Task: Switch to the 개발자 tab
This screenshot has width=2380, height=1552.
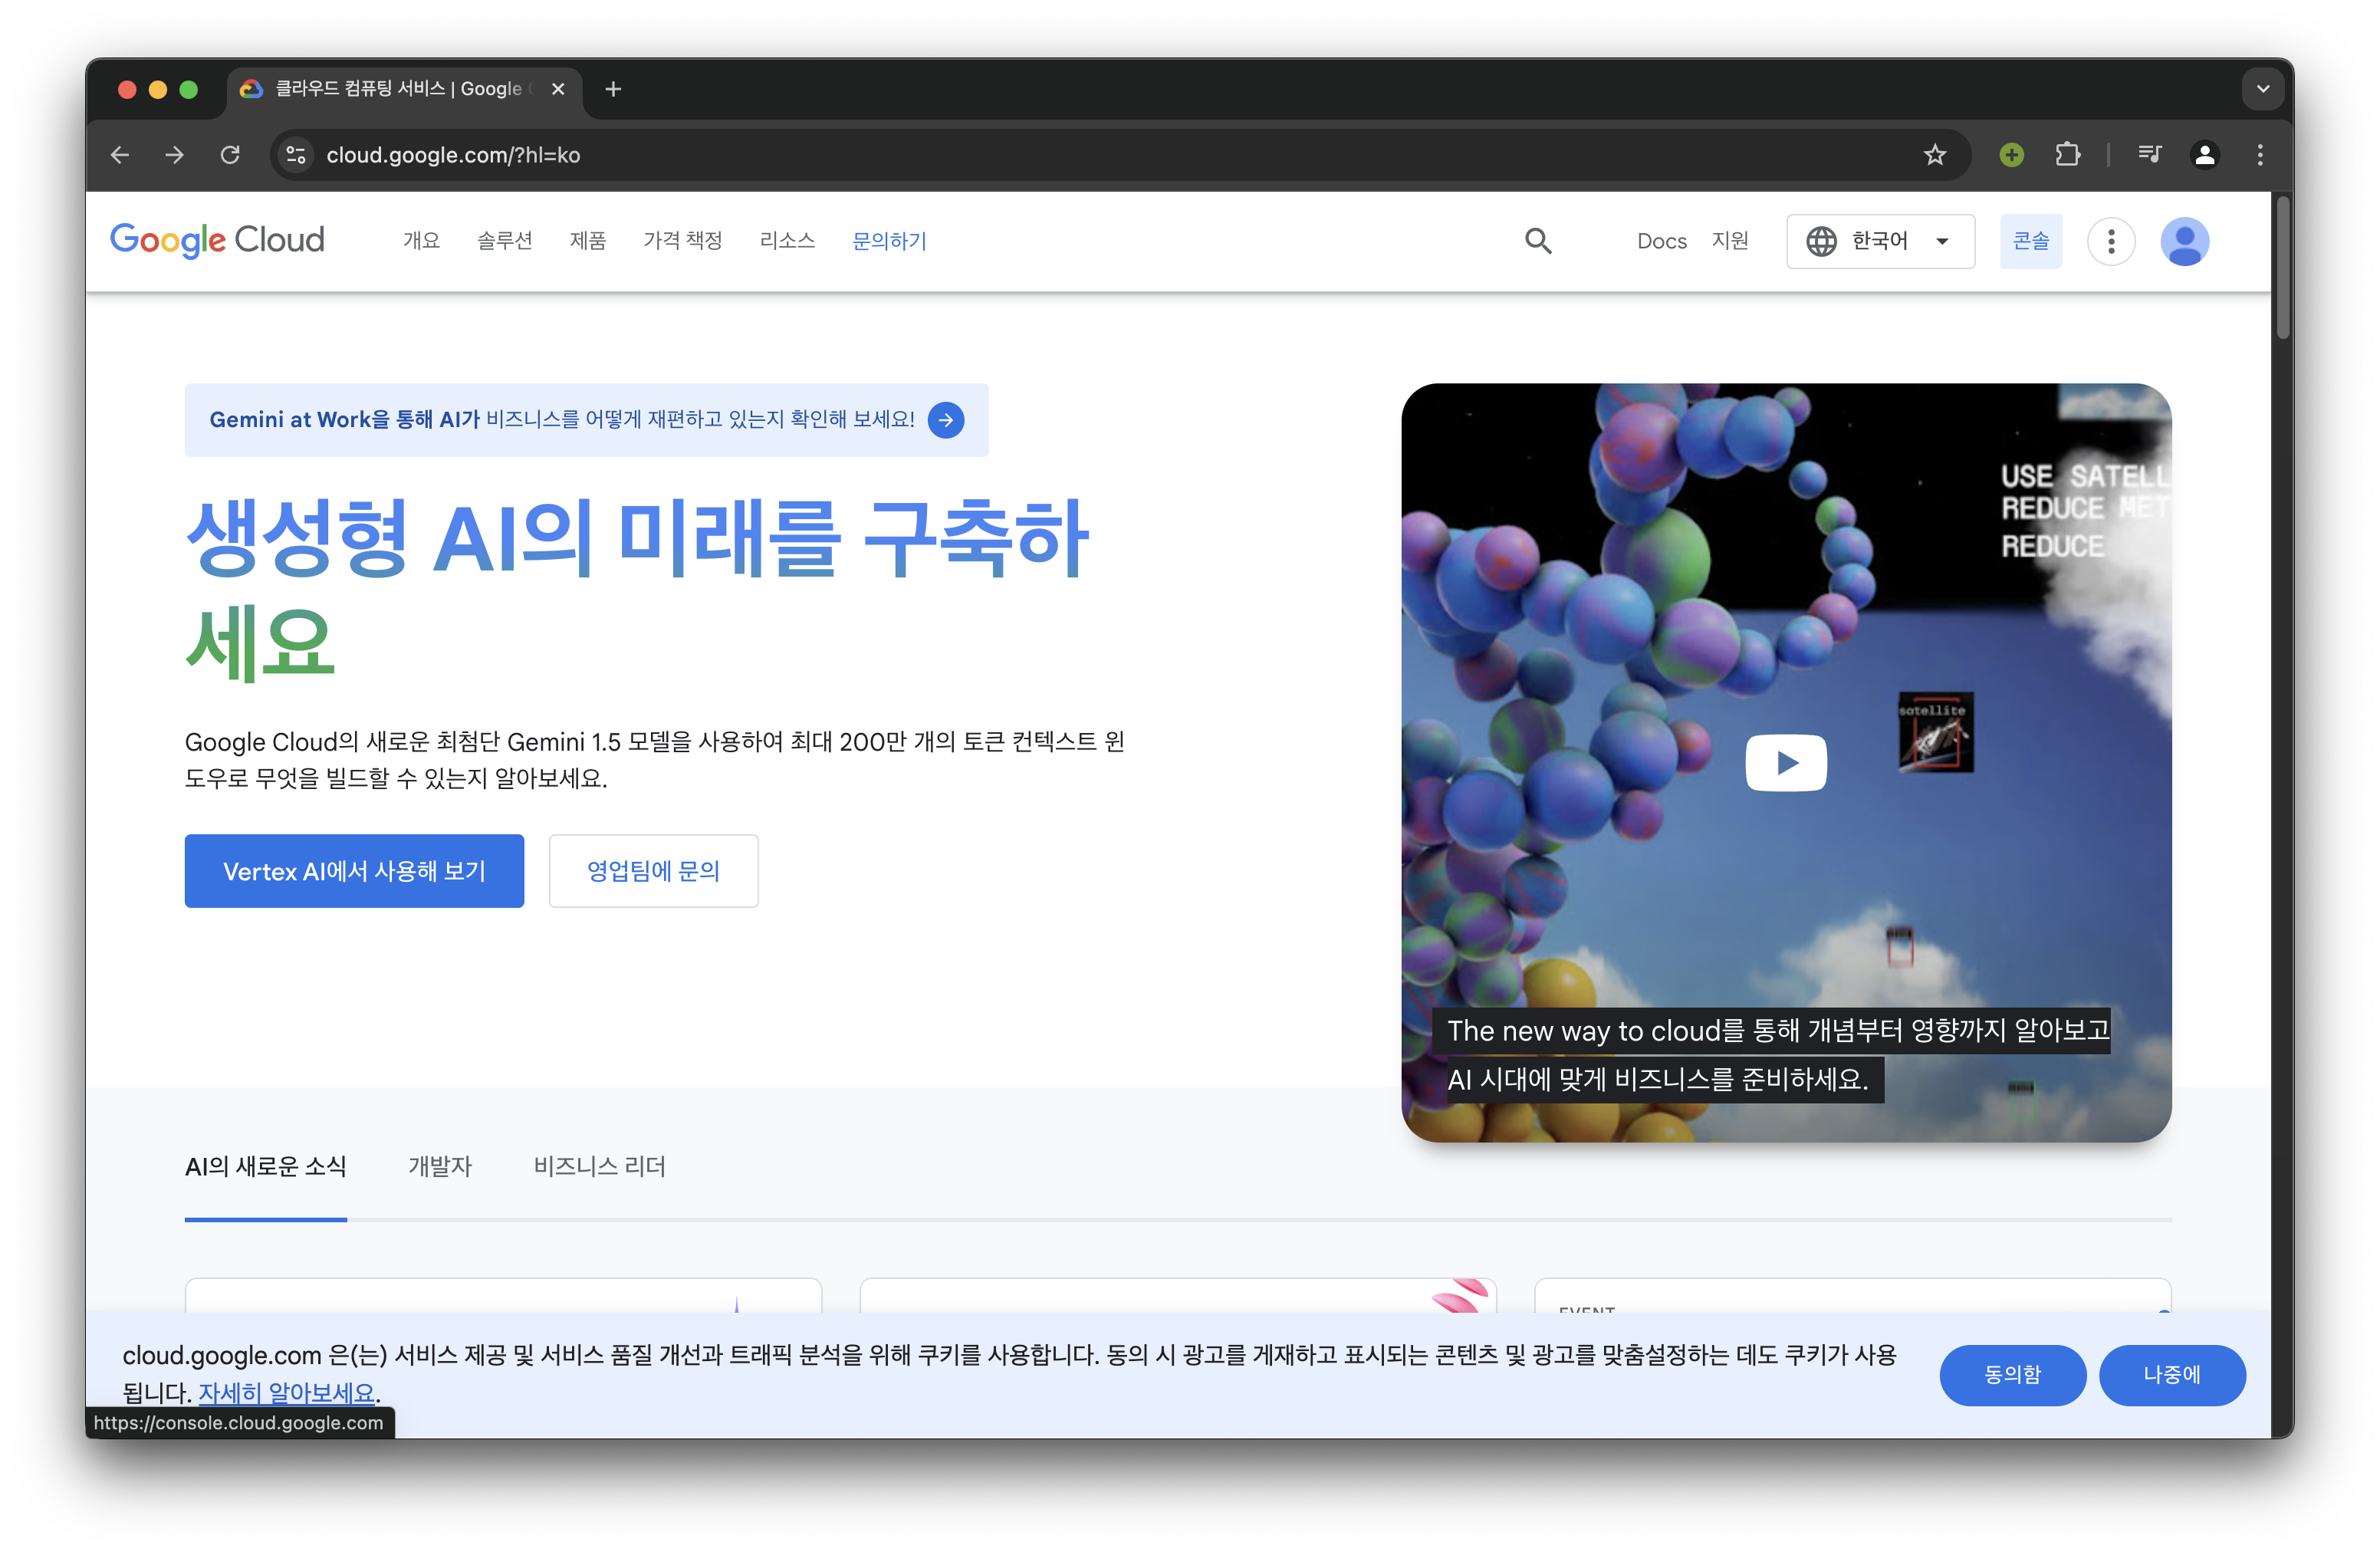Action: (x=440, y=1166)
